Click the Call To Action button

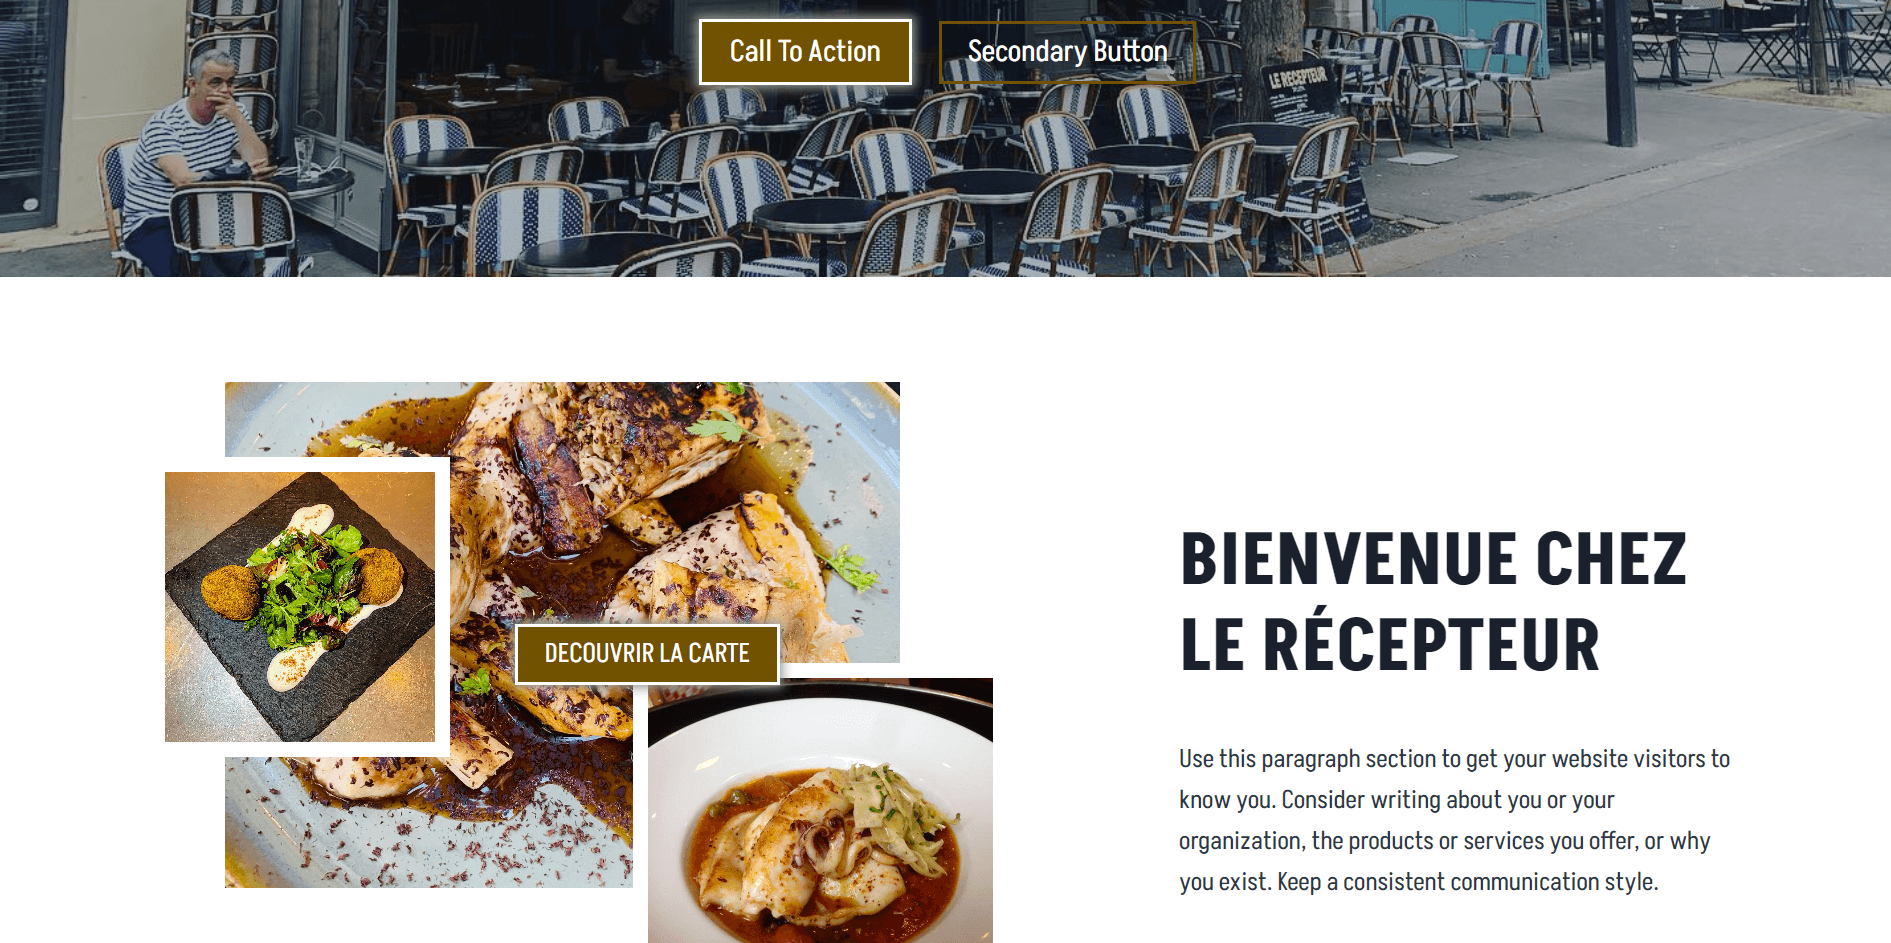coord(805,51)
